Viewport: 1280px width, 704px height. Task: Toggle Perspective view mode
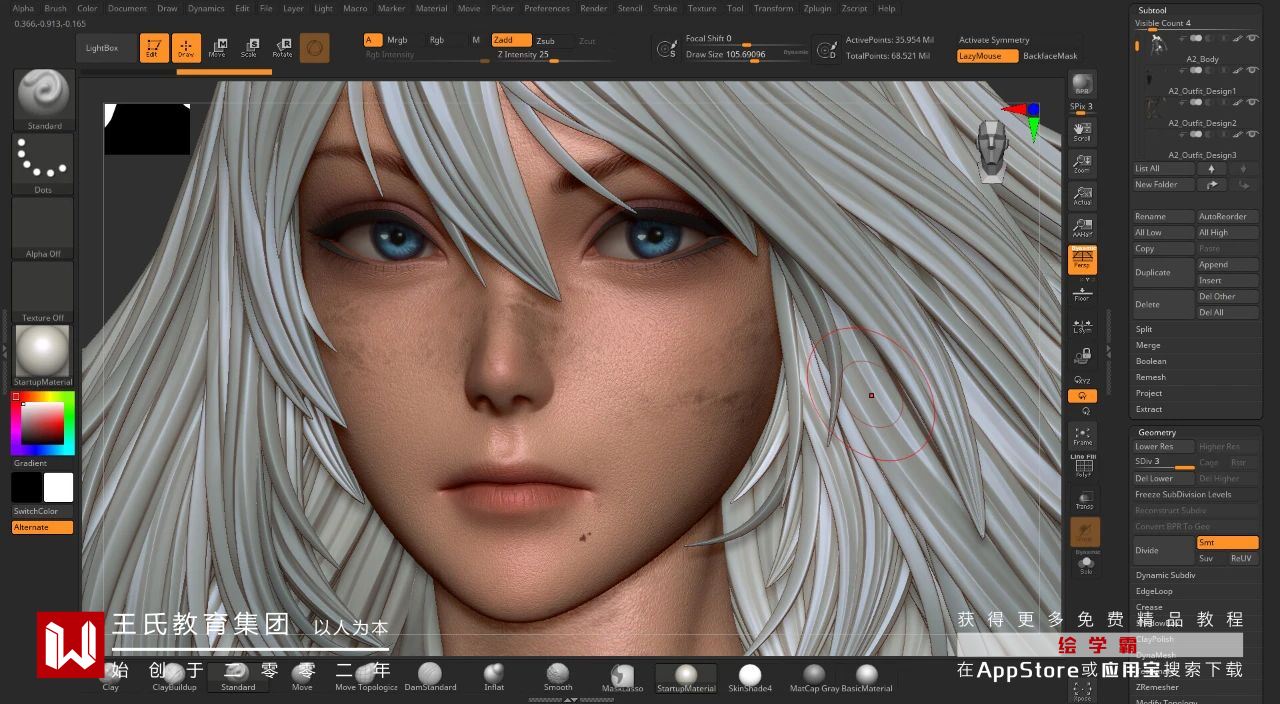pos(1083,260)
